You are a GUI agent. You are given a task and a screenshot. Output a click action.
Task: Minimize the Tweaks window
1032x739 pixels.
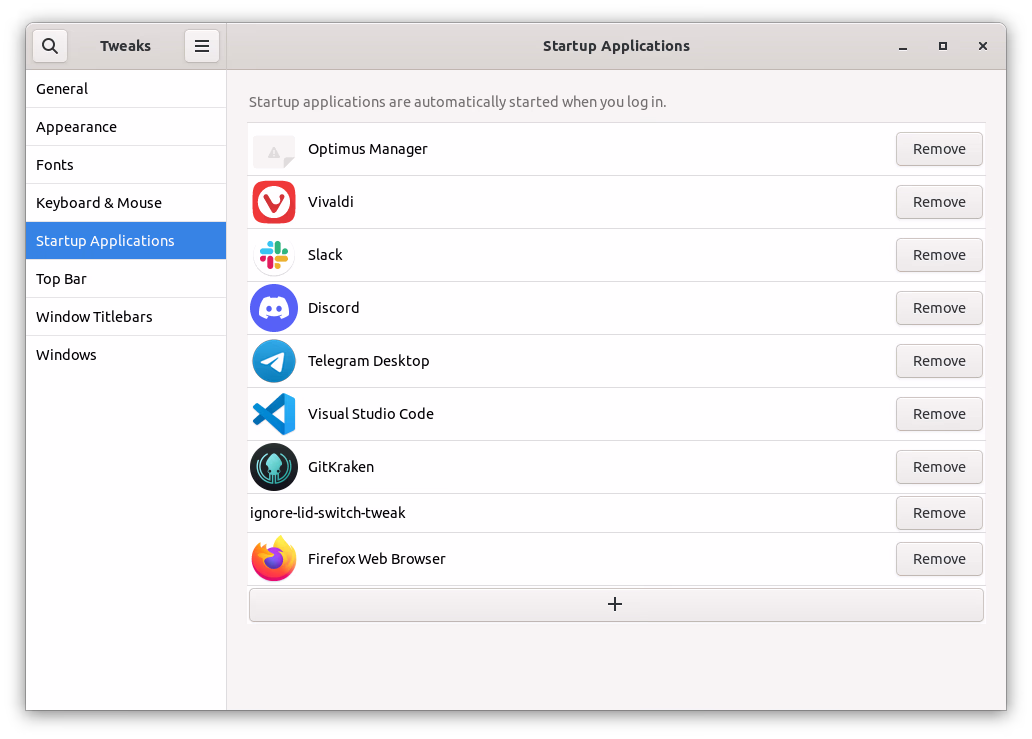click(903, 46)
